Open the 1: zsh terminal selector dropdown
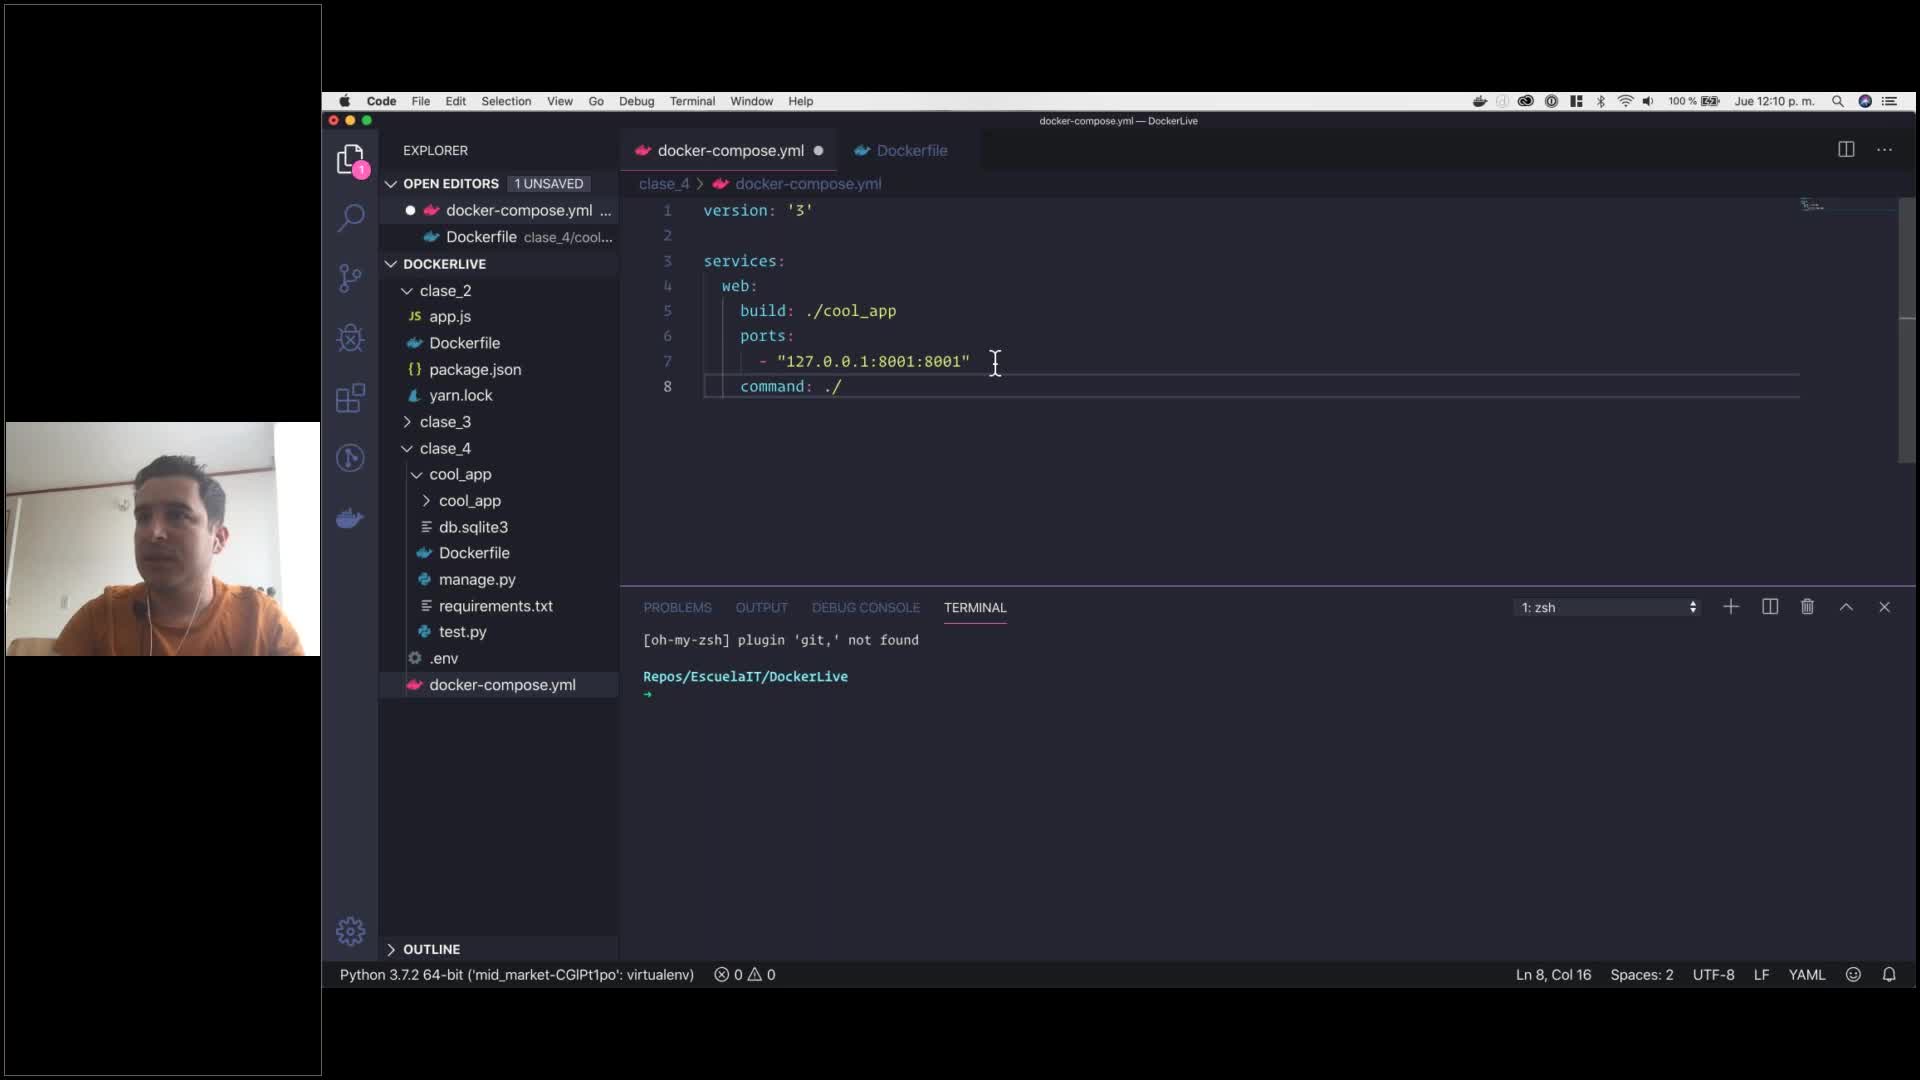Image resolution: width=1920 pixels, height=1080 pixels. coord(1605,607)
